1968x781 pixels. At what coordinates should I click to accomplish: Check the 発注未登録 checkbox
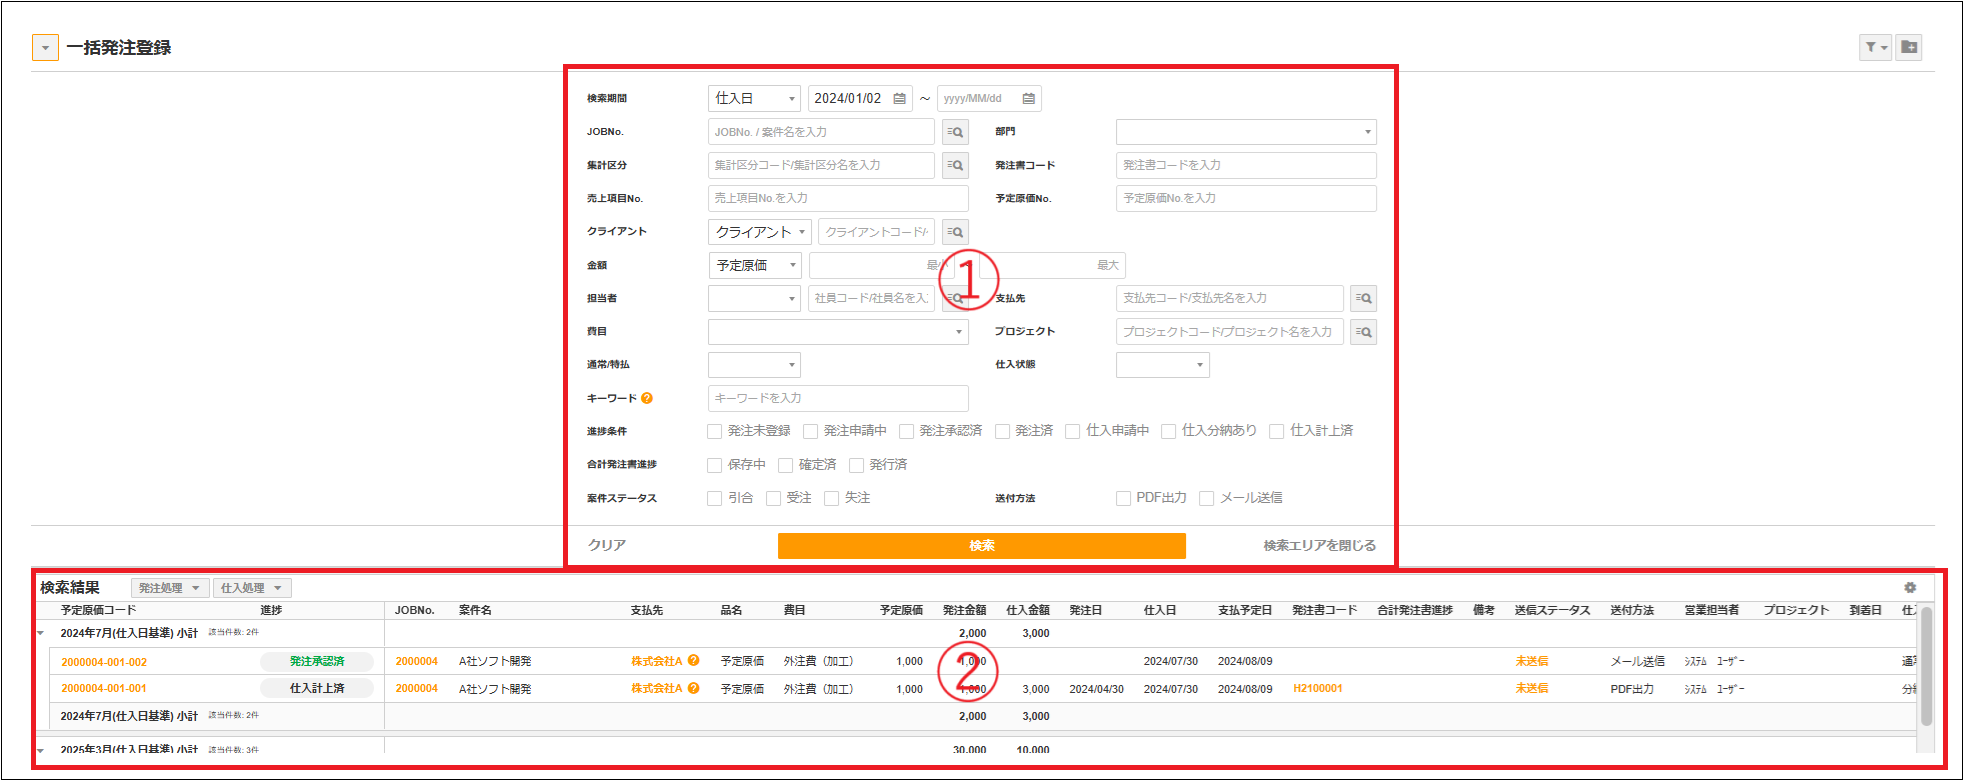pos(714,431)
